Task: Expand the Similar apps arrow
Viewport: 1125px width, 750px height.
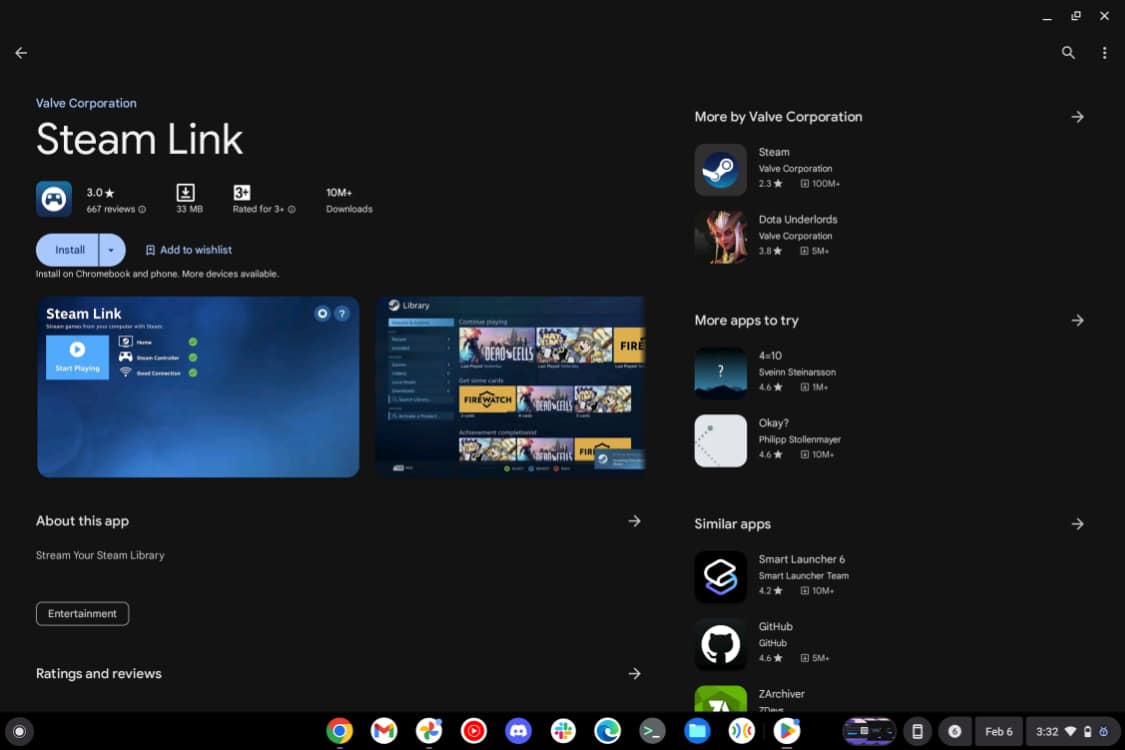Action: (x=1078, y=524)
